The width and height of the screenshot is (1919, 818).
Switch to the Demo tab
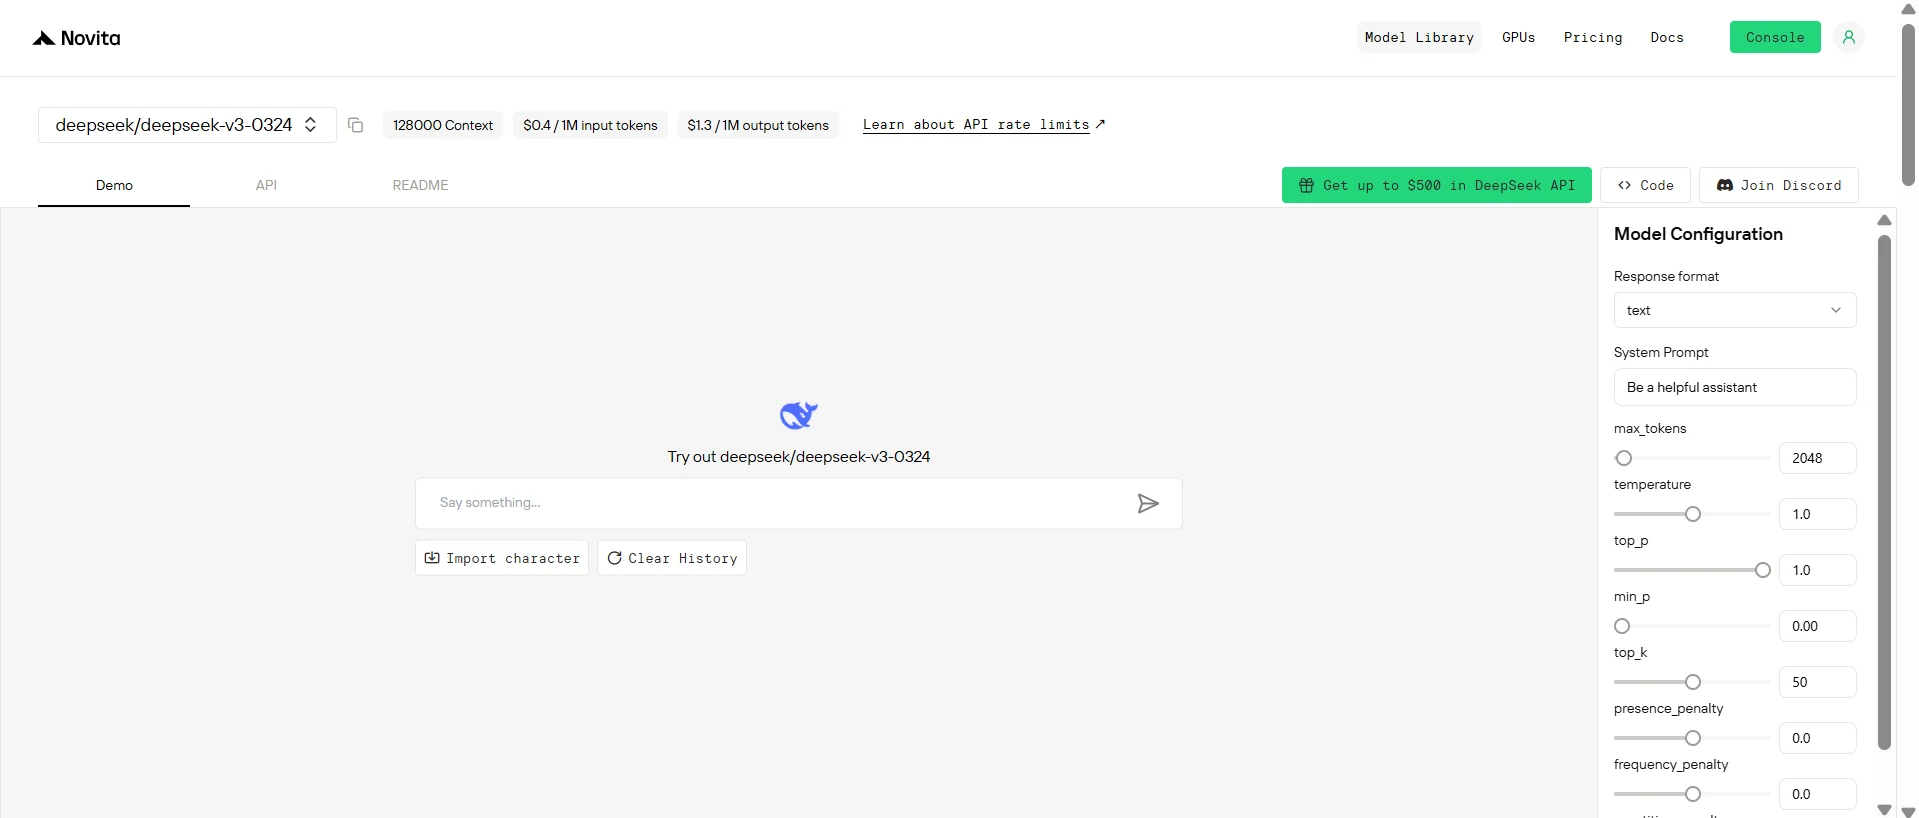114,185
